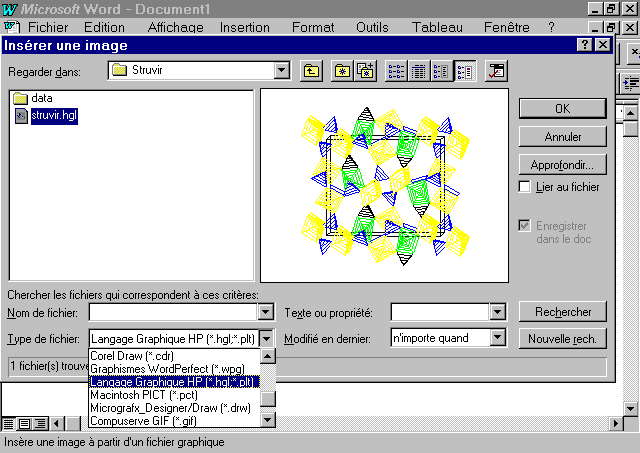Pick Compuserve GIF (*.gif) file type
Screen dimensions: 640x453
pyautogui.click(x=174, y=421)
